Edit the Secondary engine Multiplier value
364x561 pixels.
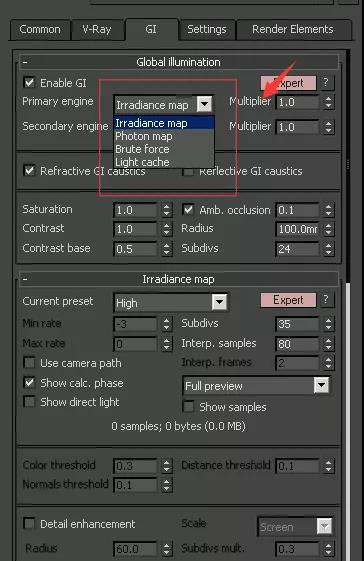(x=297, y=127)
